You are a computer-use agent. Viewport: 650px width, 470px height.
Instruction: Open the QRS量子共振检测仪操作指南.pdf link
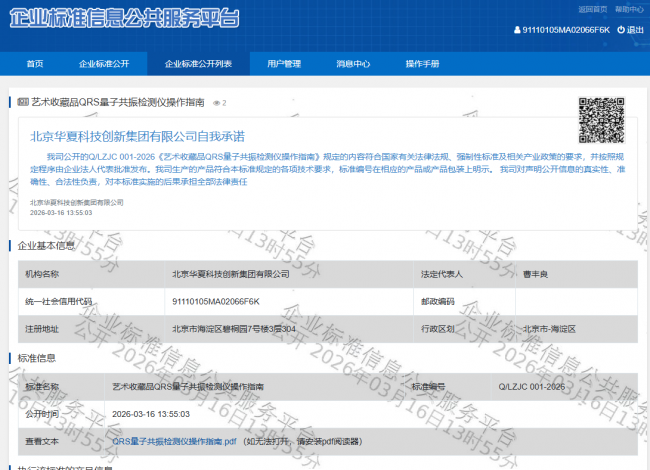tap(174, 441)
